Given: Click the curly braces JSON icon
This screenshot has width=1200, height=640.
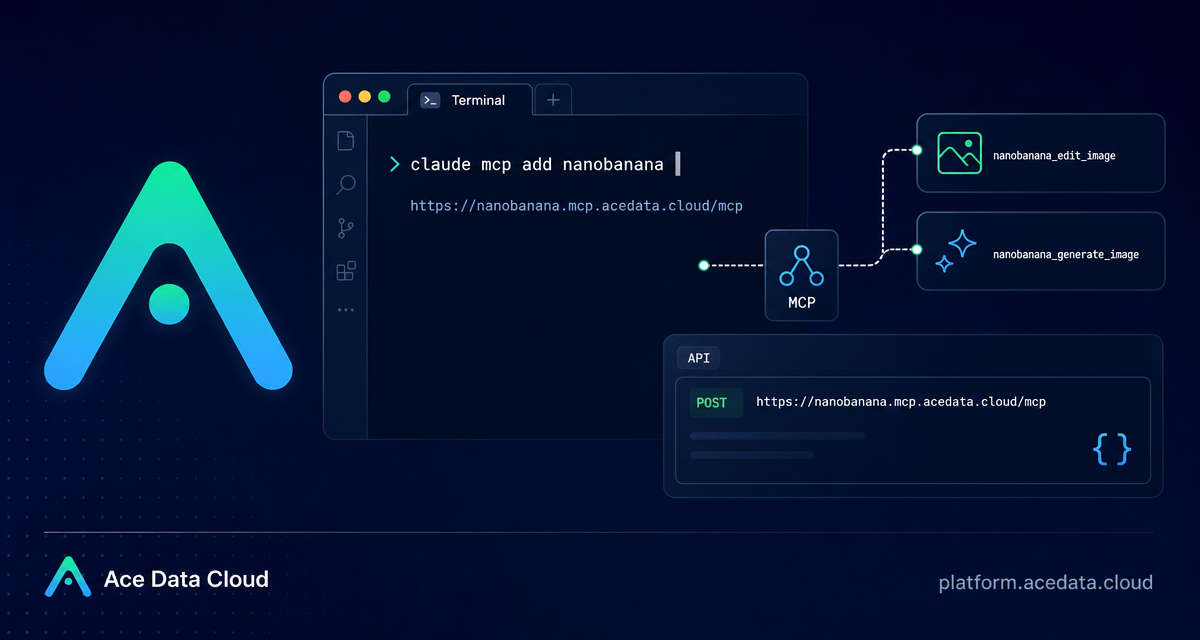Looking at the screenshot, I should [x=1113, y=449].
